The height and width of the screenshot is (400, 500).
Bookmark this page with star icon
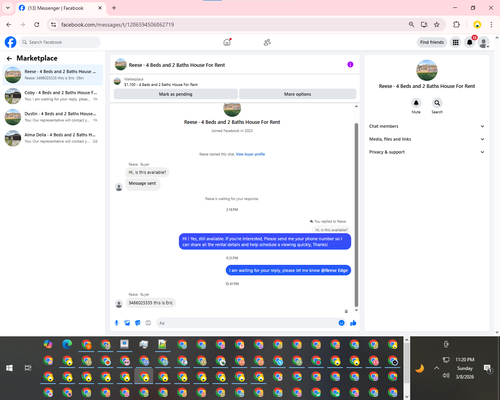pyautogui.click(x=437, y=25)
